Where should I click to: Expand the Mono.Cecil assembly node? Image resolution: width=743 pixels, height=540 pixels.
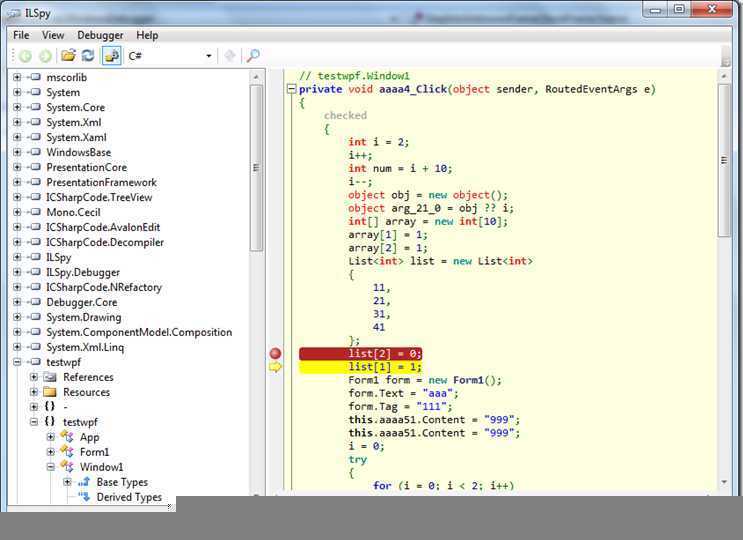click(x=17, y=212)
